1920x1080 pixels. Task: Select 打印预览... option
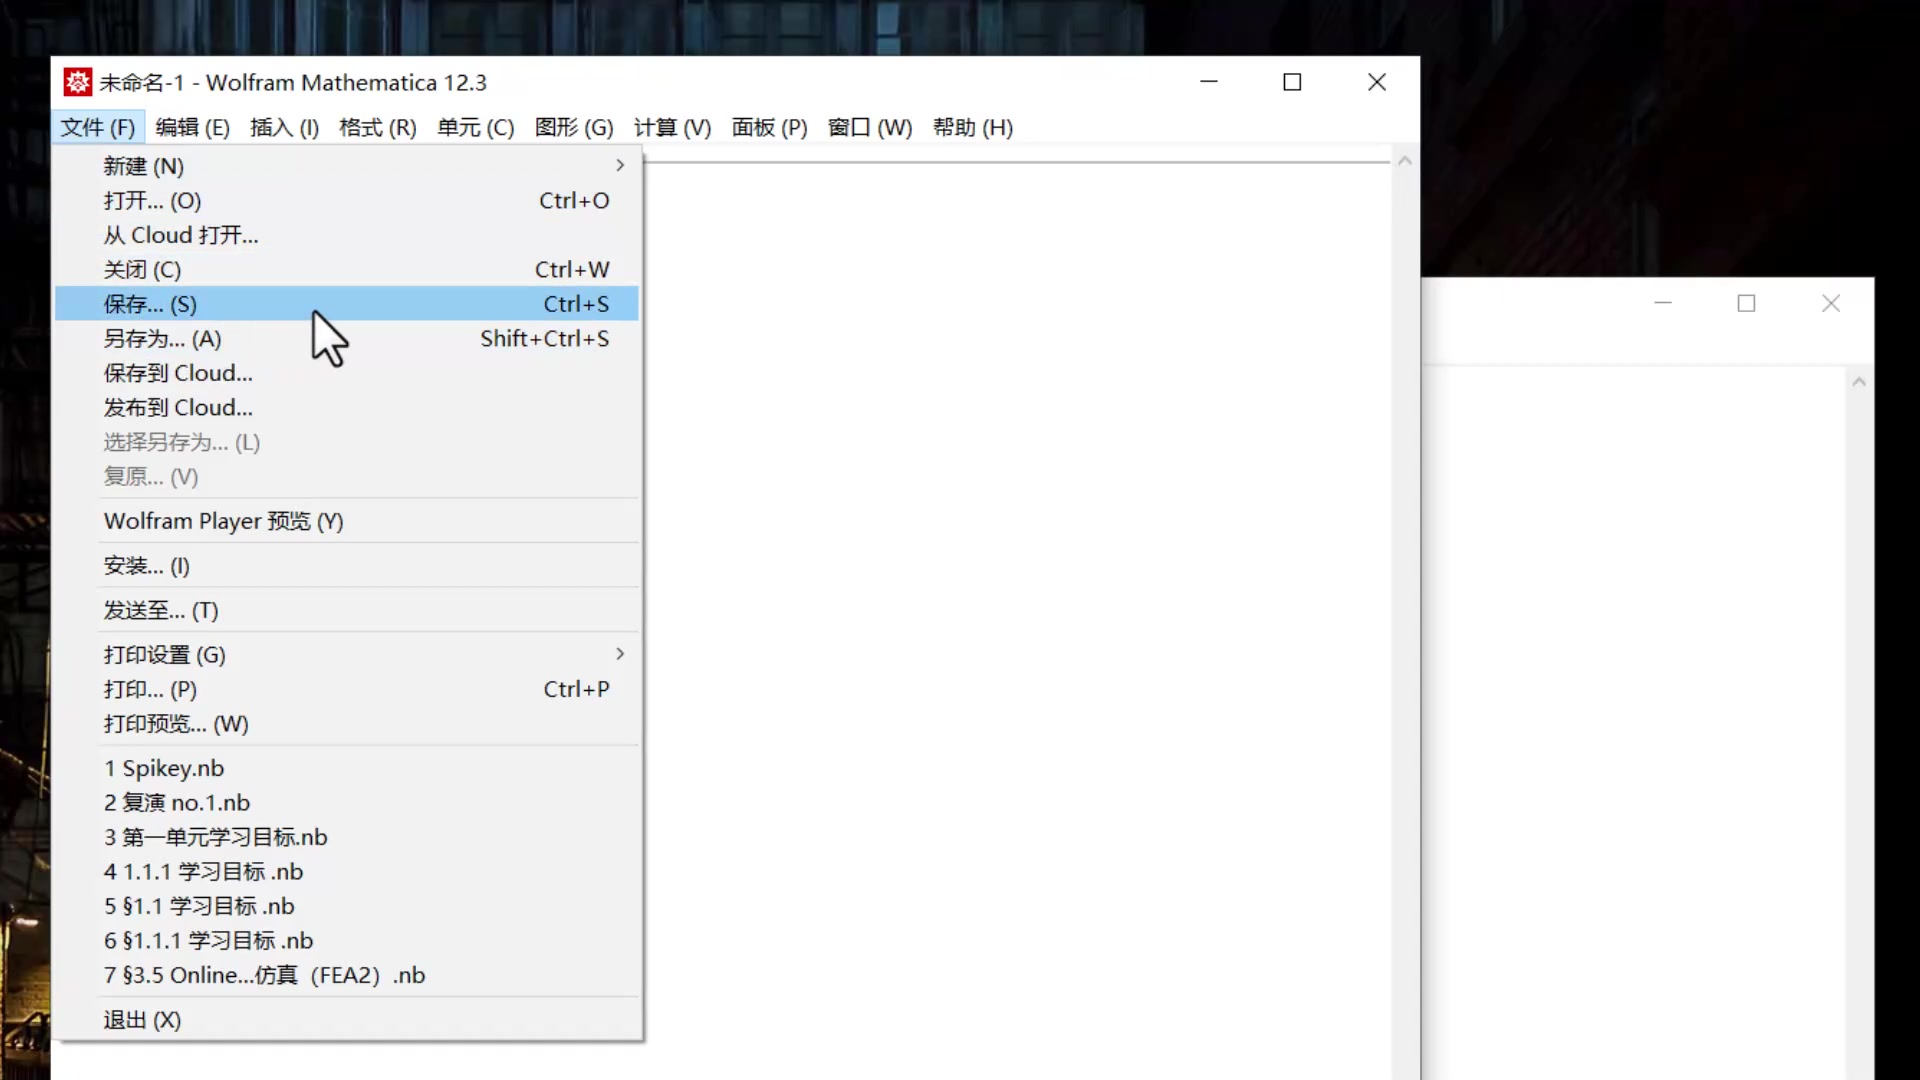pos(176,724)
